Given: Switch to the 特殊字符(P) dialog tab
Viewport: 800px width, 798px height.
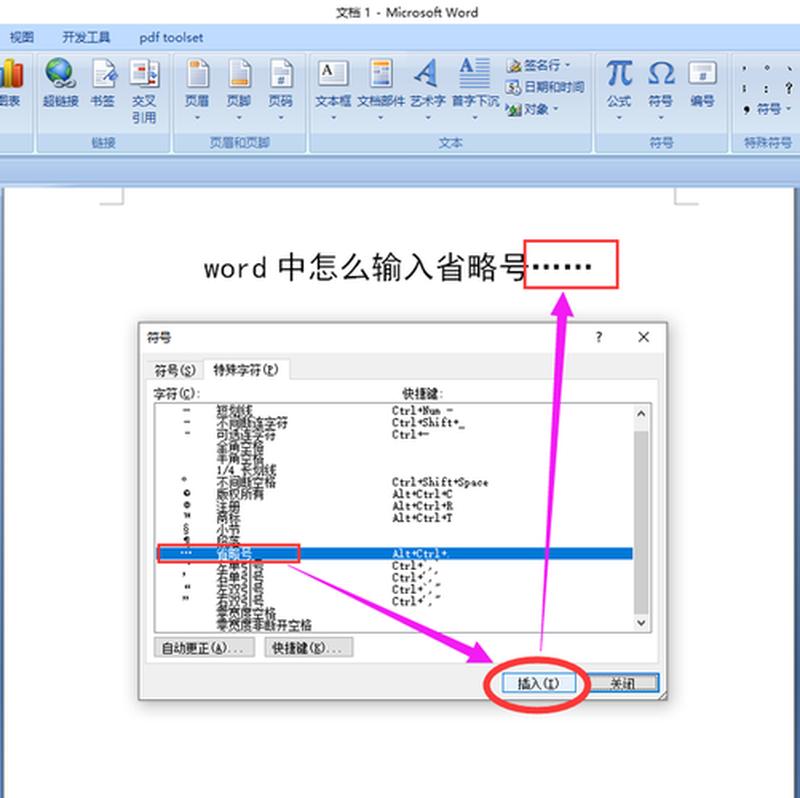Looking at the screenshot, I should pos(246,369).
